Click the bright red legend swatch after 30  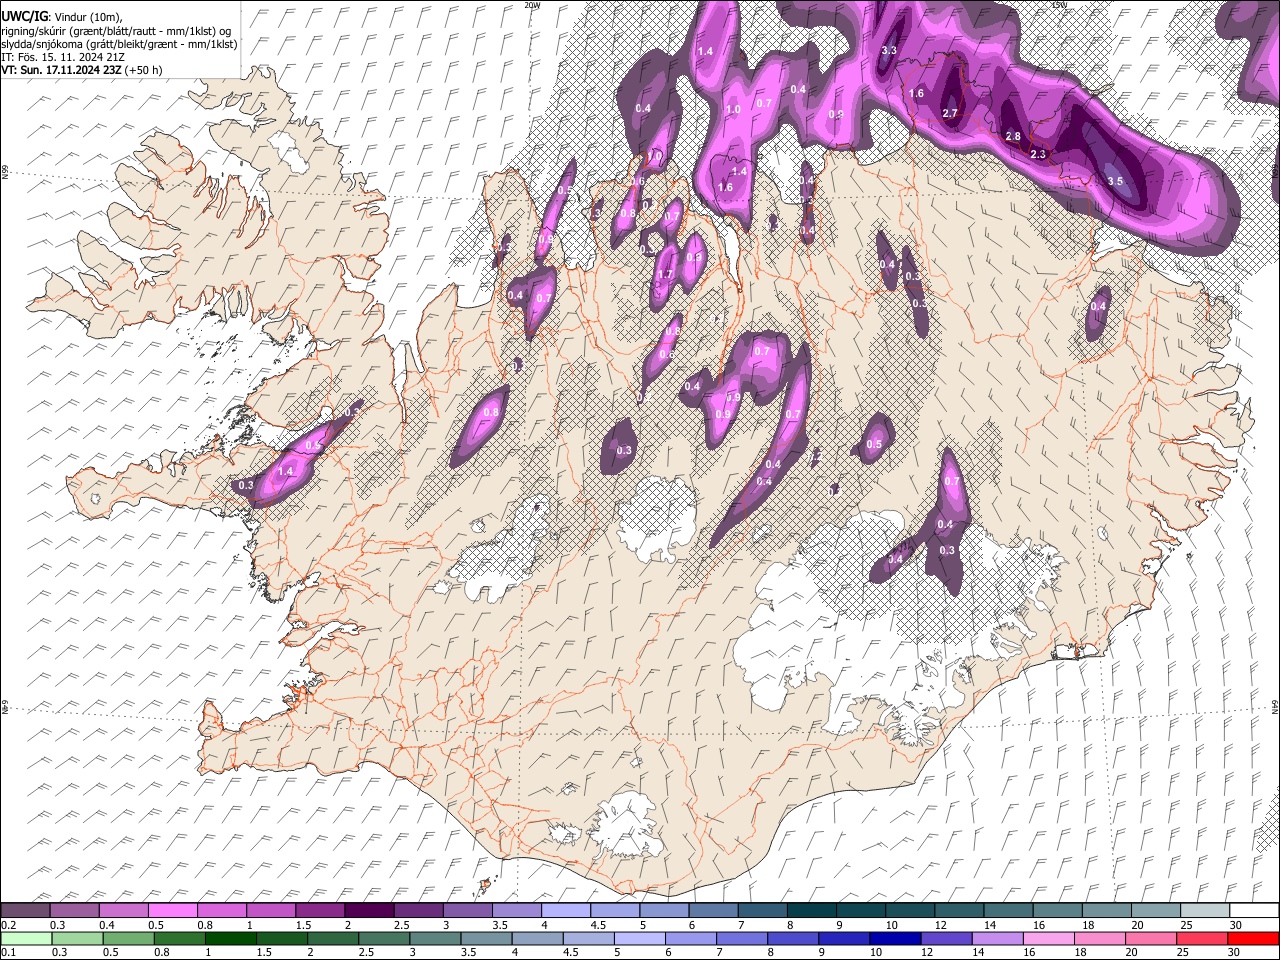point(1252,939)
